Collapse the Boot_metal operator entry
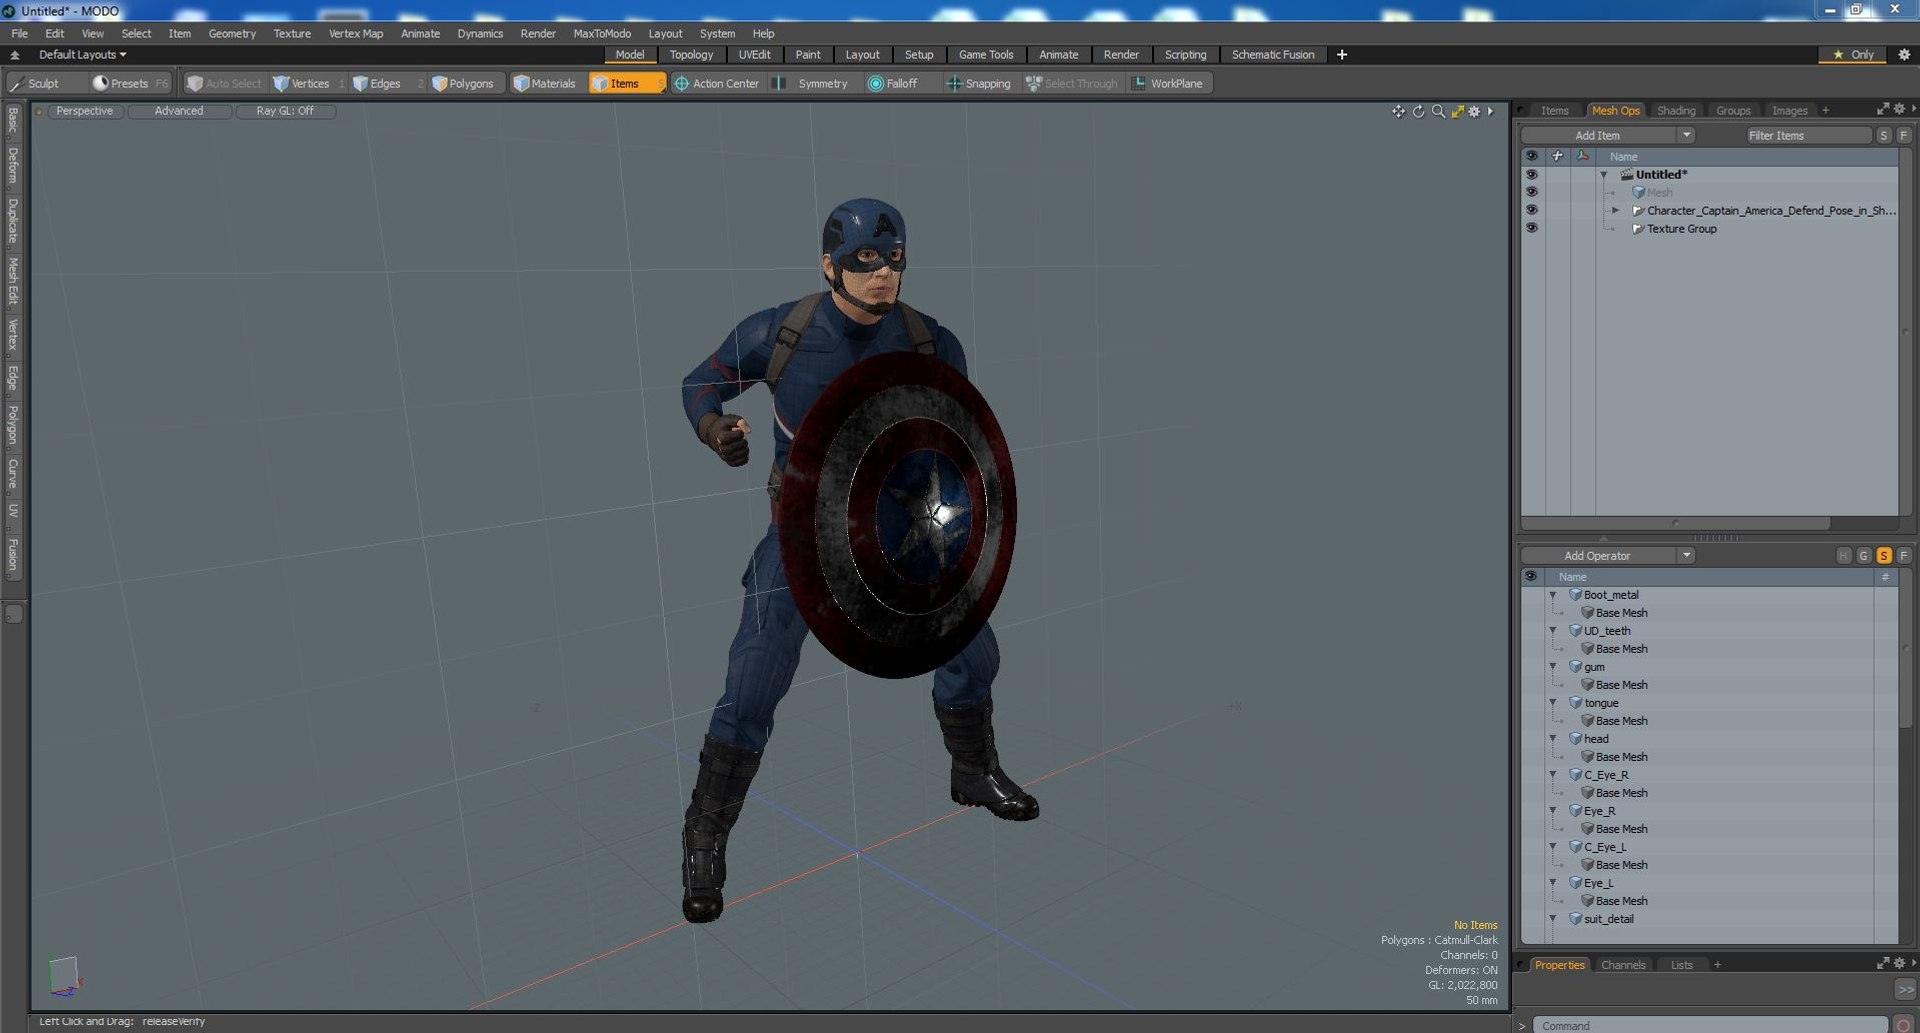The width and height of the screenshot is (1920, 1033). [1553, 595]
